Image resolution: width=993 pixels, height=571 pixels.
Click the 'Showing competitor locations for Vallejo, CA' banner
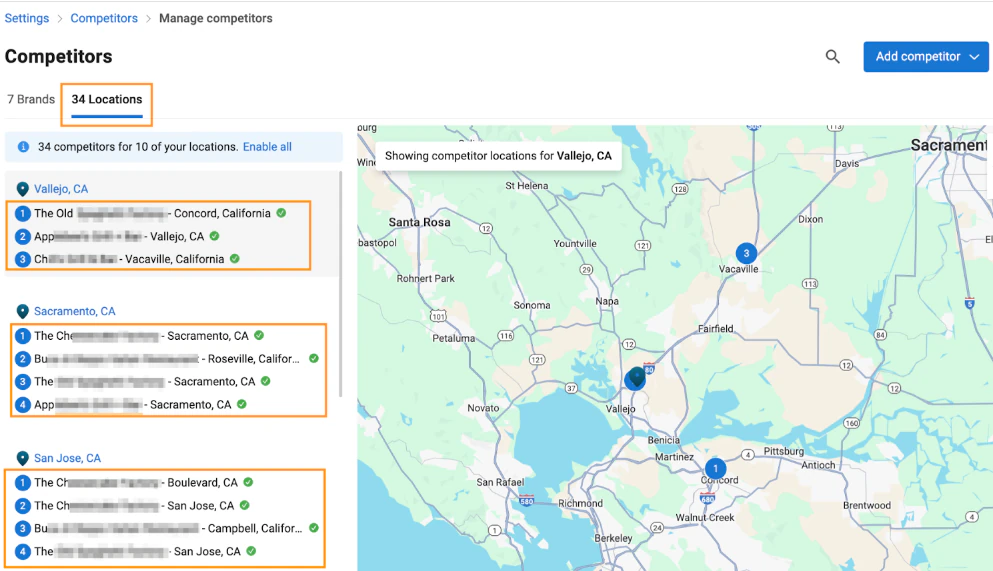[x=498, y=156]
